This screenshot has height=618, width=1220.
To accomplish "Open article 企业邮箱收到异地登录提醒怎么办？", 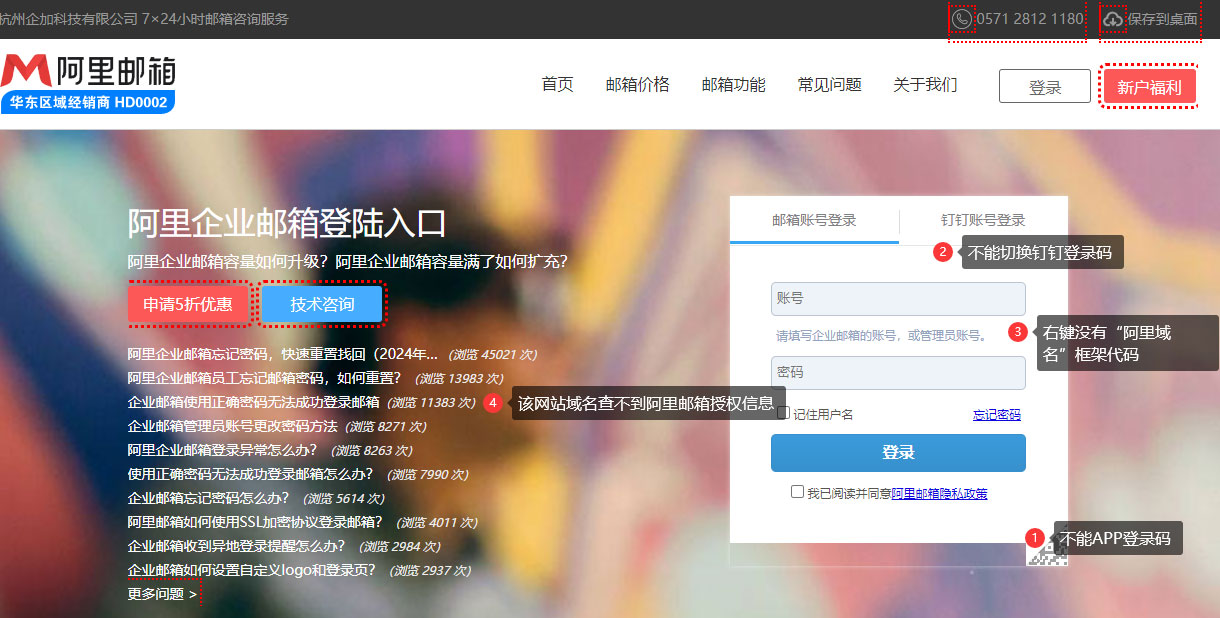I will pos(236,546).
